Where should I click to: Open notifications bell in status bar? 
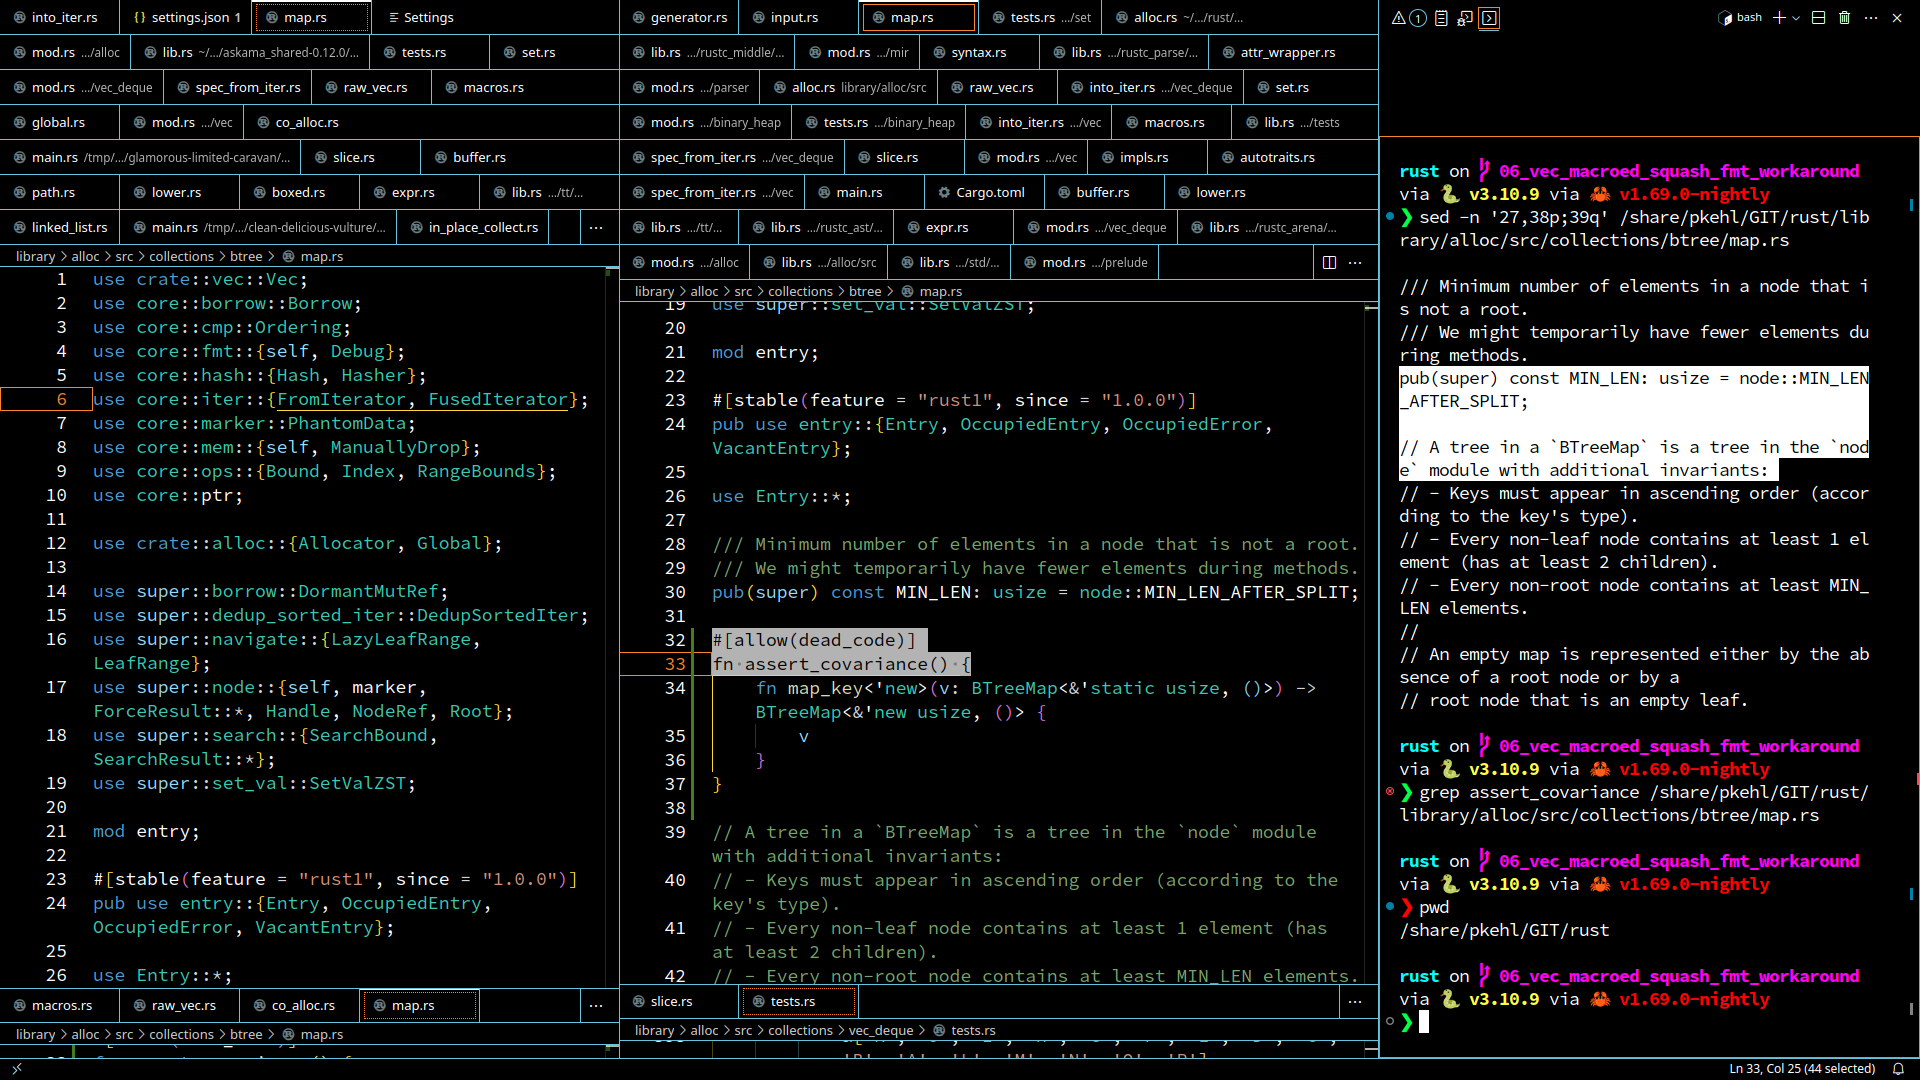[1897, 1069]
